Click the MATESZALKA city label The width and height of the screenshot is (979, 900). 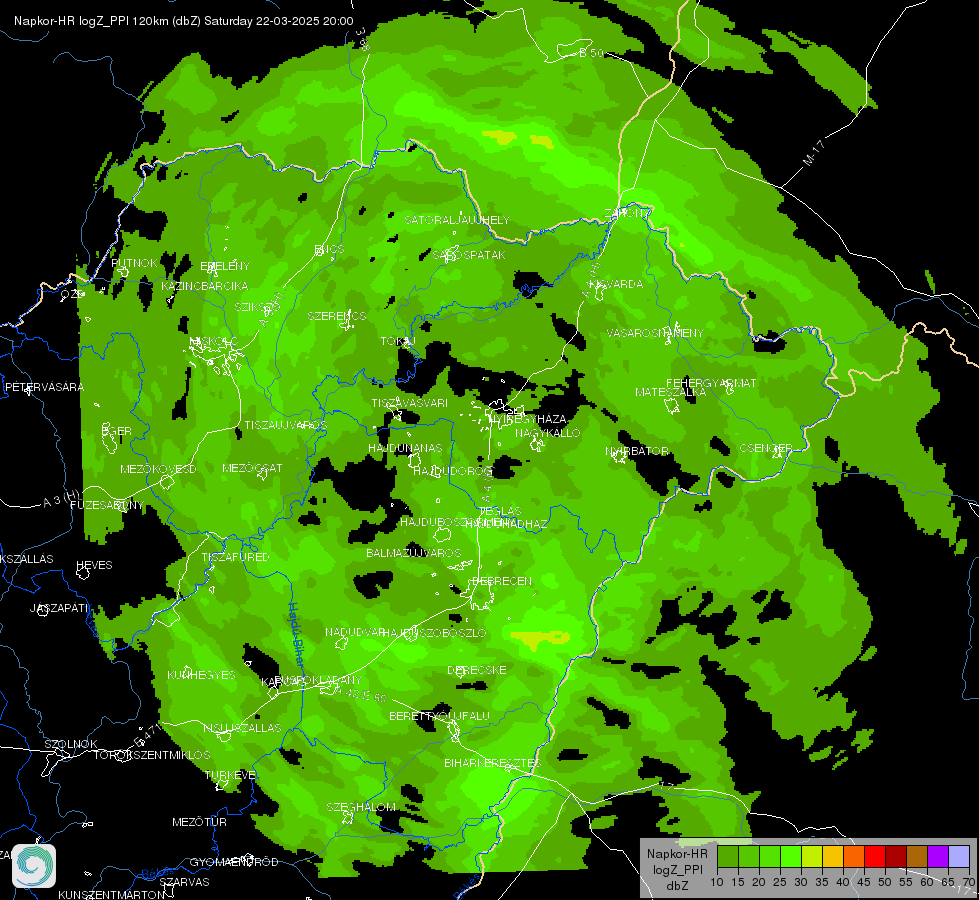671,392
